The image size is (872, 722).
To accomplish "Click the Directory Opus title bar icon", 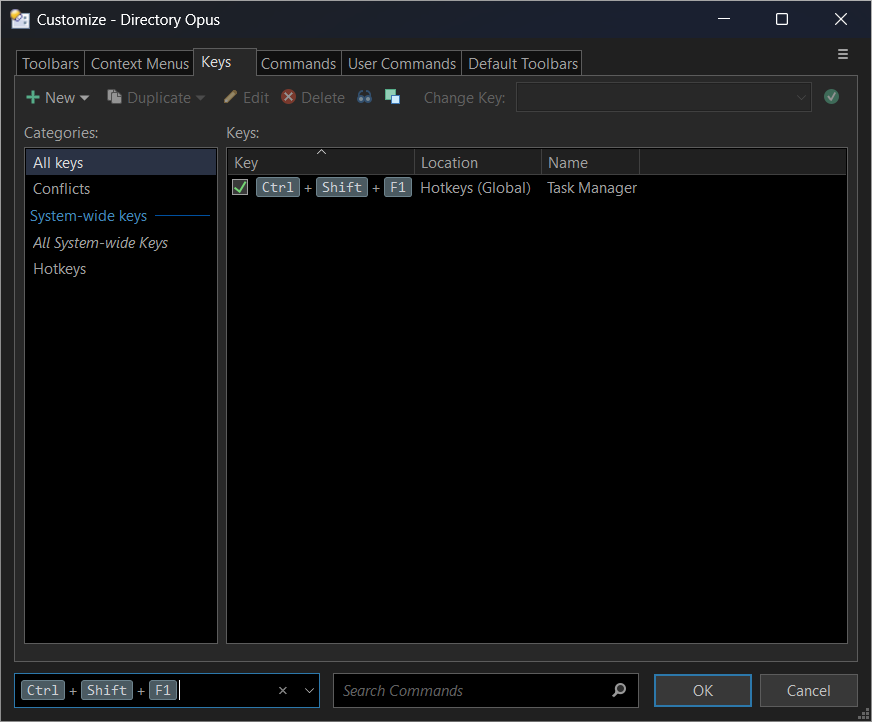I will click(x=19, y=19).
